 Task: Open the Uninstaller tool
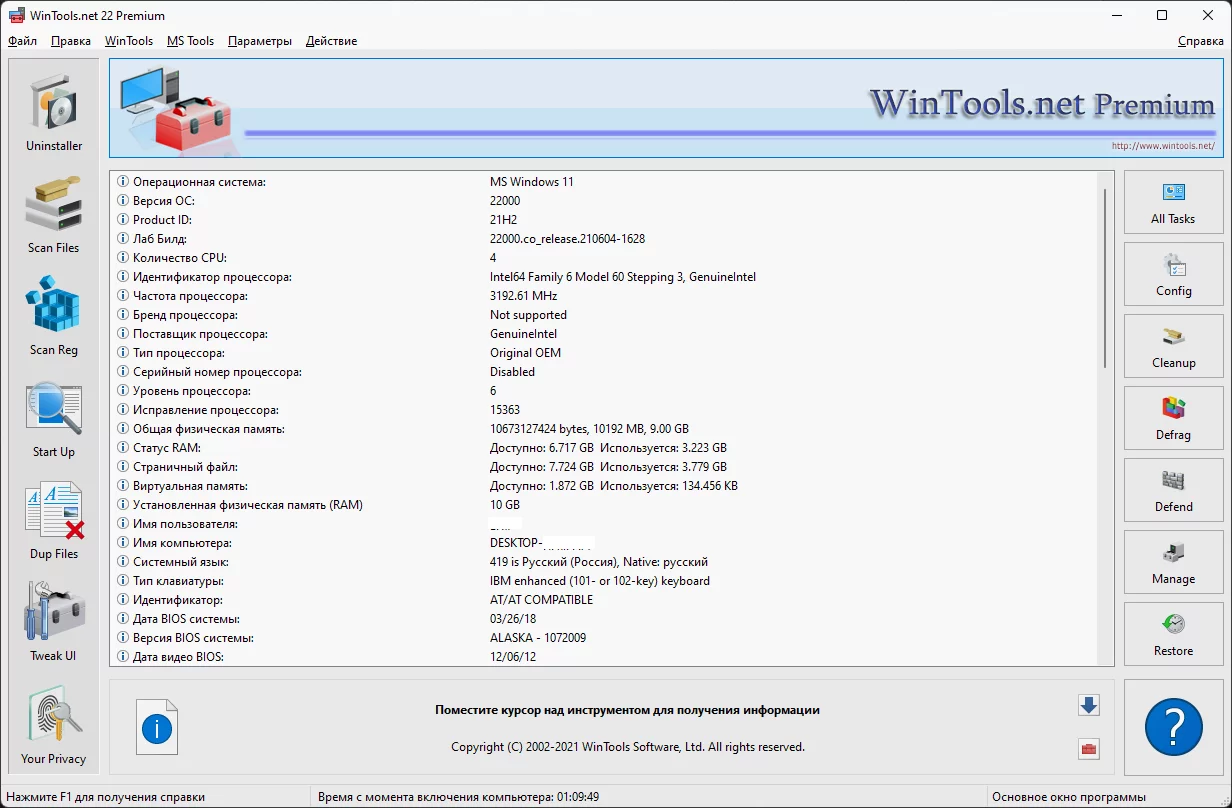pos(54,111)
